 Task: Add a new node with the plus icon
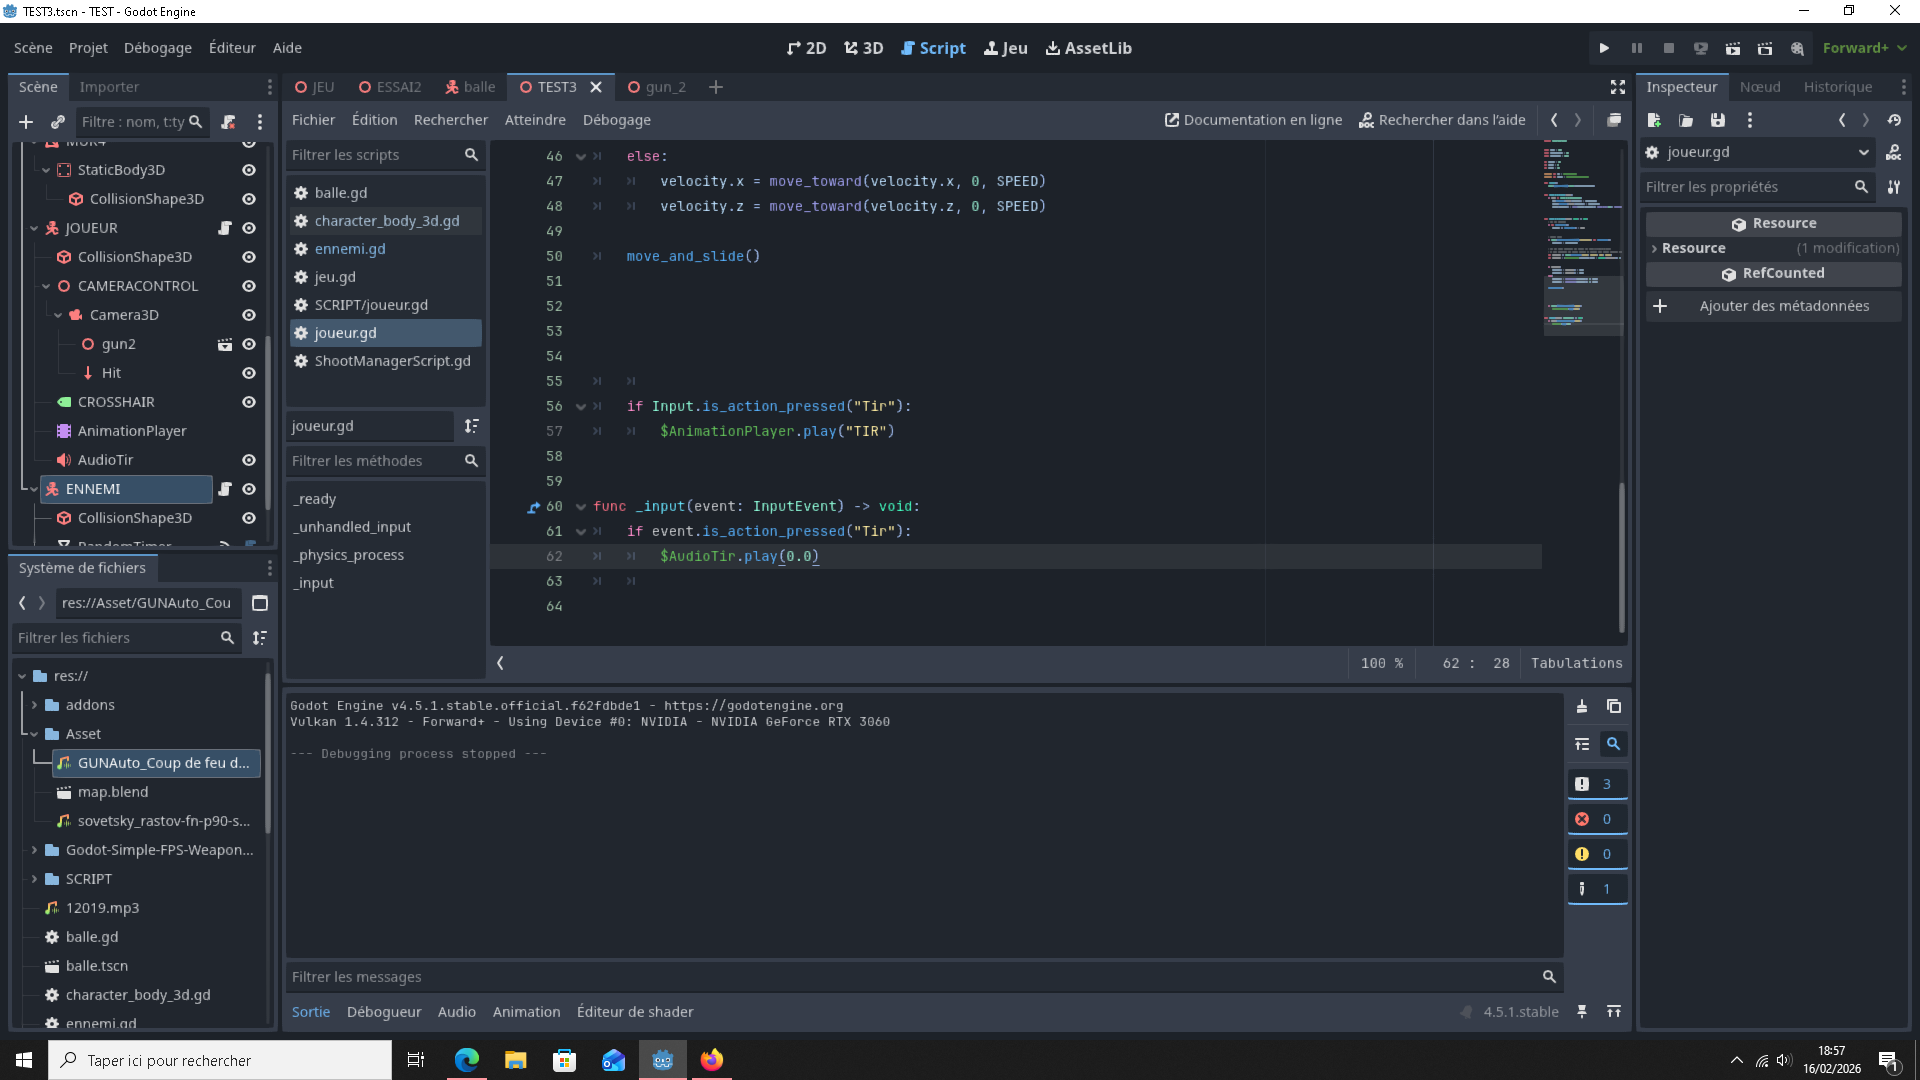[x=26, y=122]
